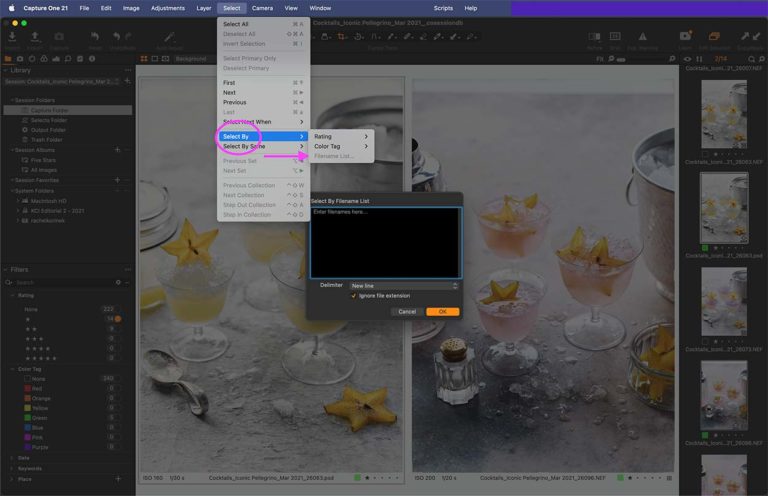The image size is (768, 496).
Task: Click the browser search magnifier icon
Action: click(x=752, y=59)
